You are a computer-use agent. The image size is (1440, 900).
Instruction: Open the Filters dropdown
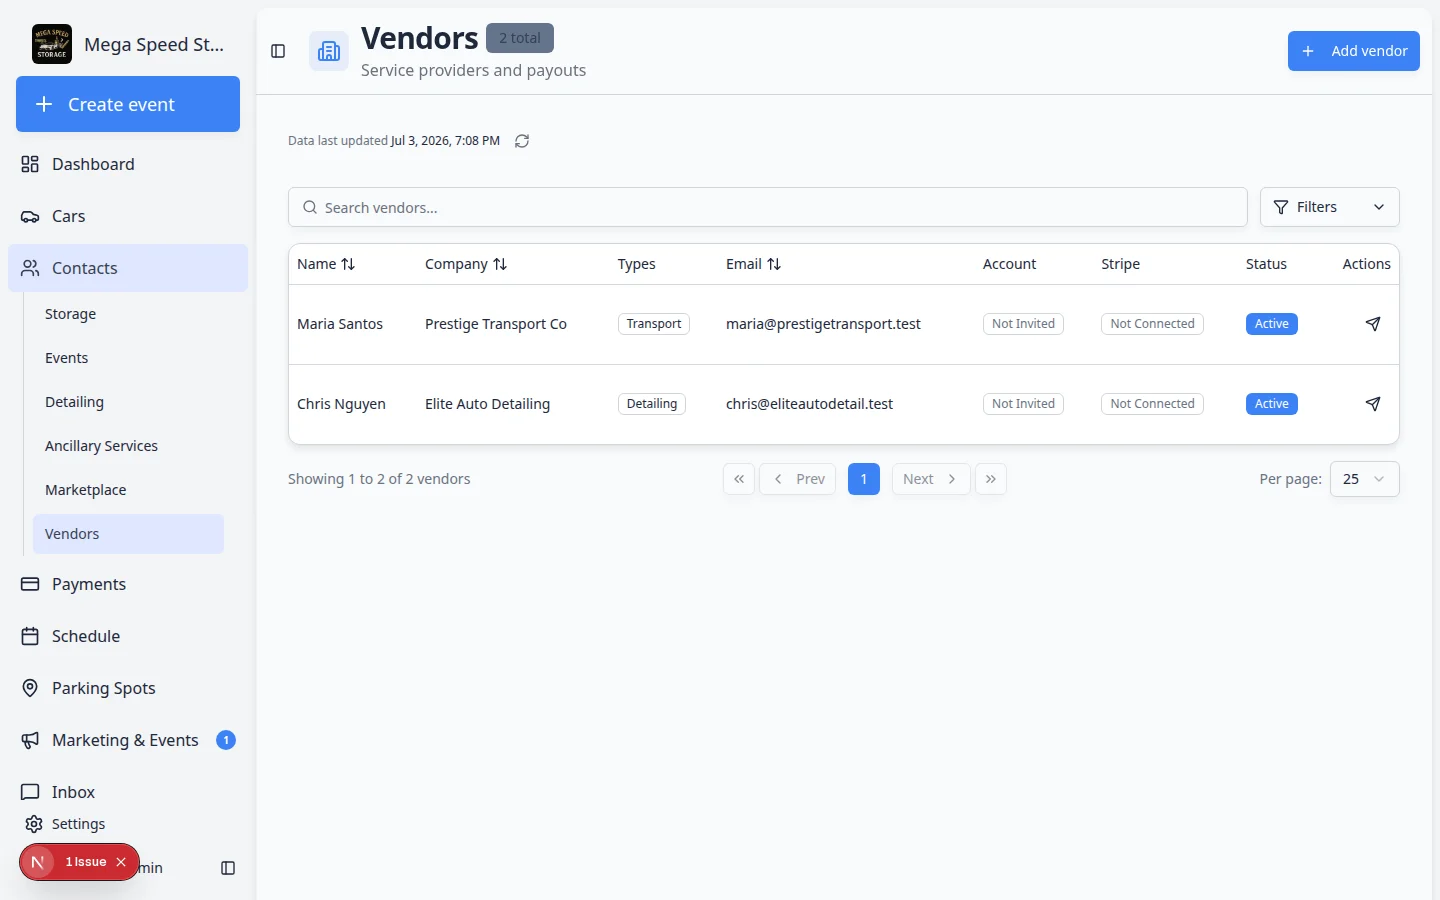click(x=1329, y=207)
